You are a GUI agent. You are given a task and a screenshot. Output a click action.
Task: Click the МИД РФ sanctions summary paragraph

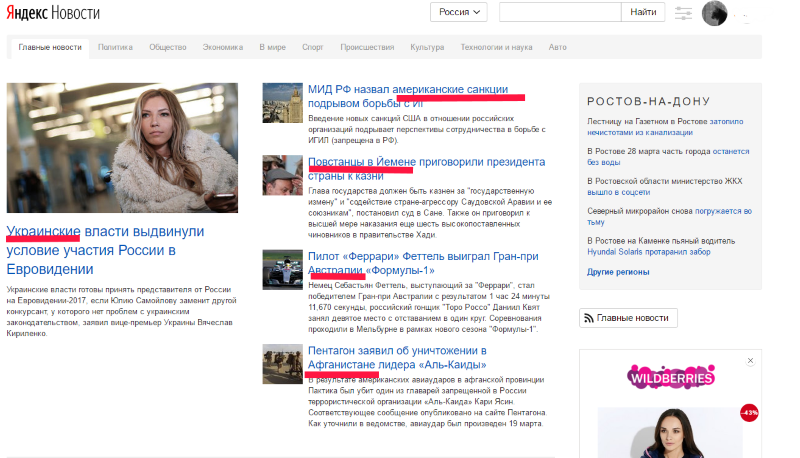pyautogui.click(x=427, y=129)
